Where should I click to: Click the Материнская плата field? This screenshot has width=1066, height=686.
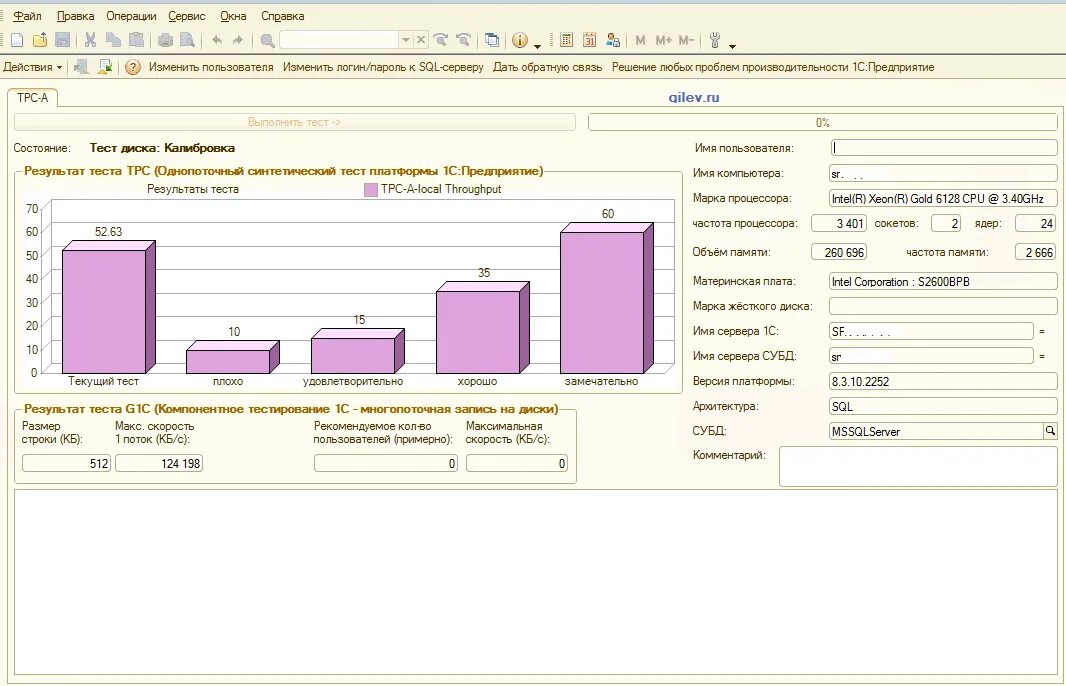[x=944, y=281]
